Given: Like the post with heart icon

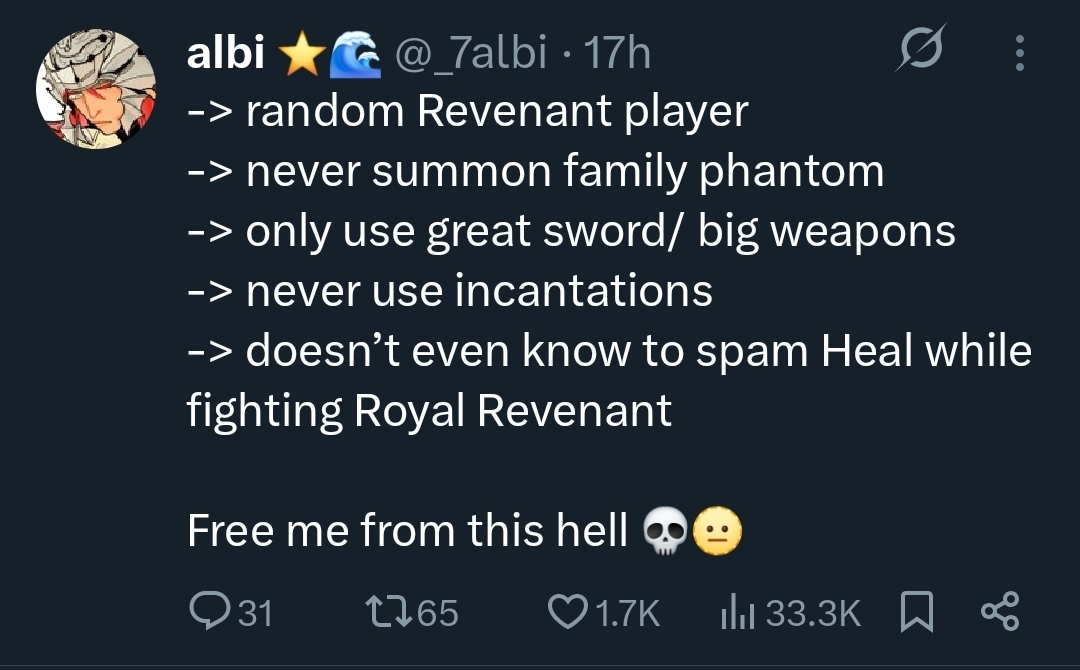Looking at the screenshot, I should coord(568,611).
